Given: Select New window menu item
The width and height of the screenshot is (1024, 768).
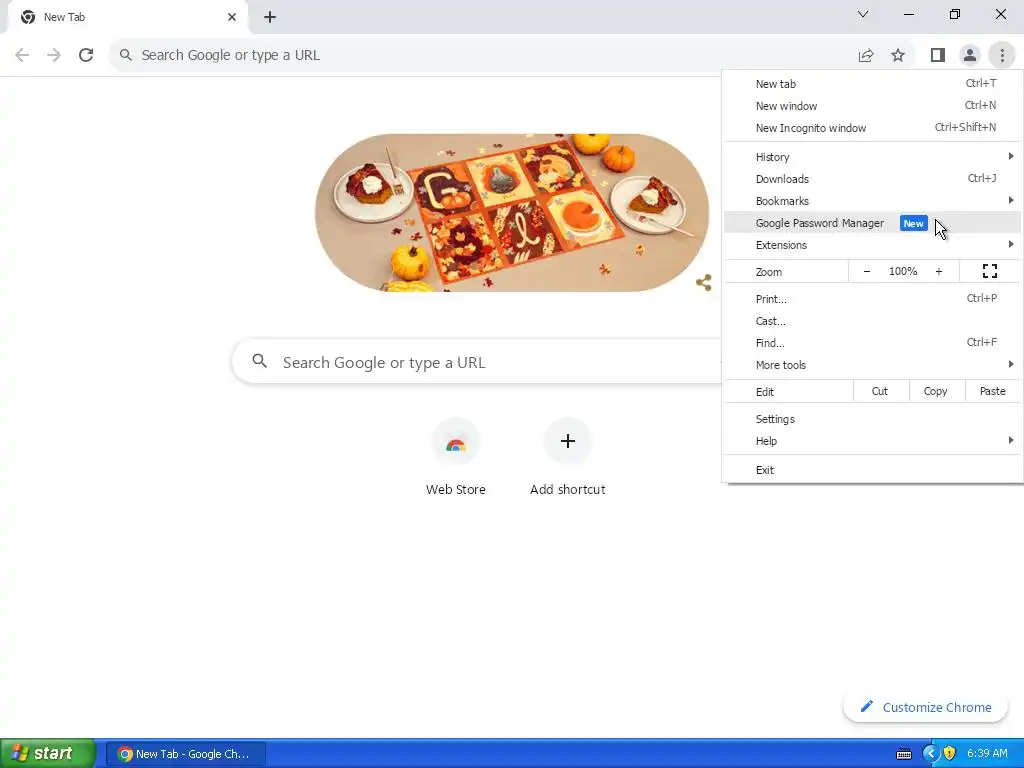Looking at the screenshot, I should 872,106.
